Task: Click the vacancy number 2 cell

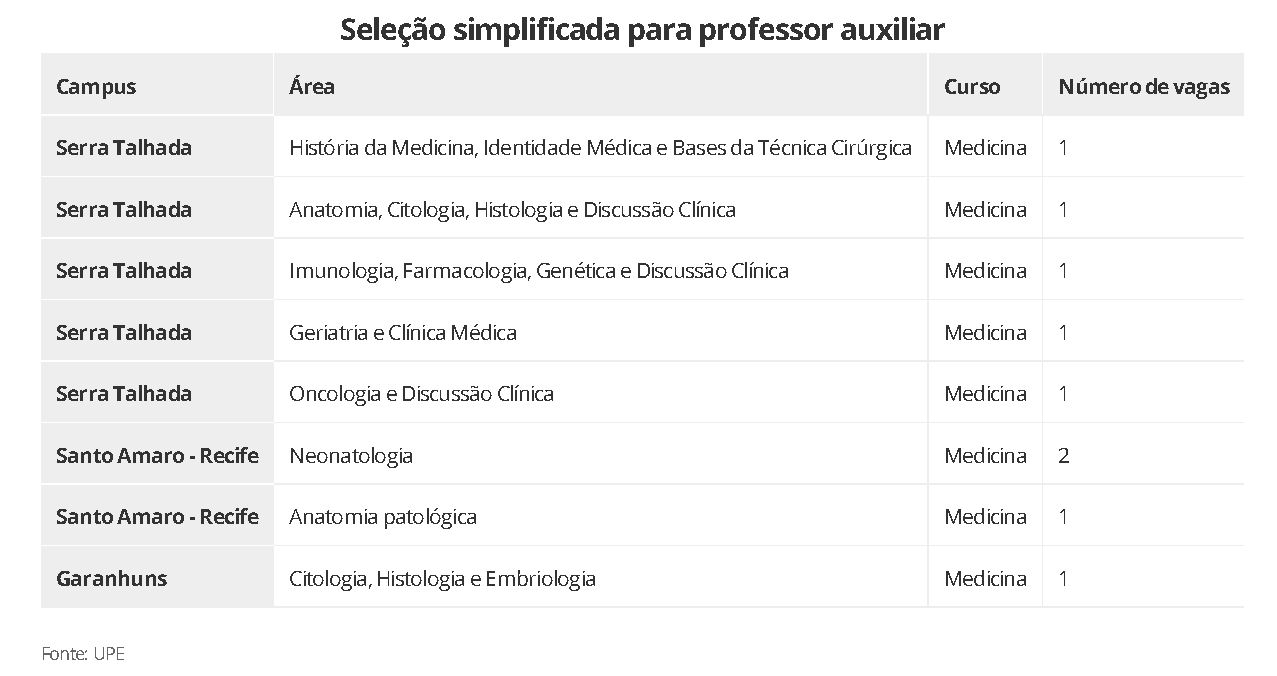Action: pos(1064,456)
